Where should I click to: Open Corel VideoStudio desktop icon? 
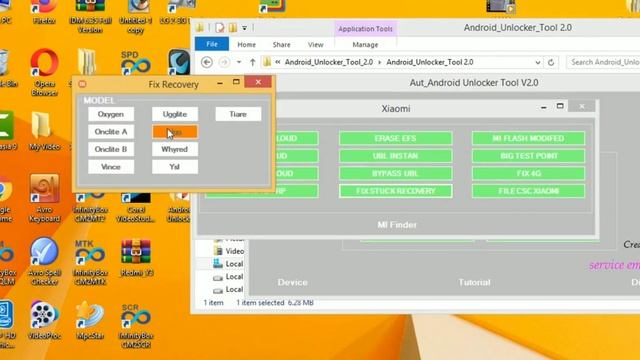pos(136,208)
